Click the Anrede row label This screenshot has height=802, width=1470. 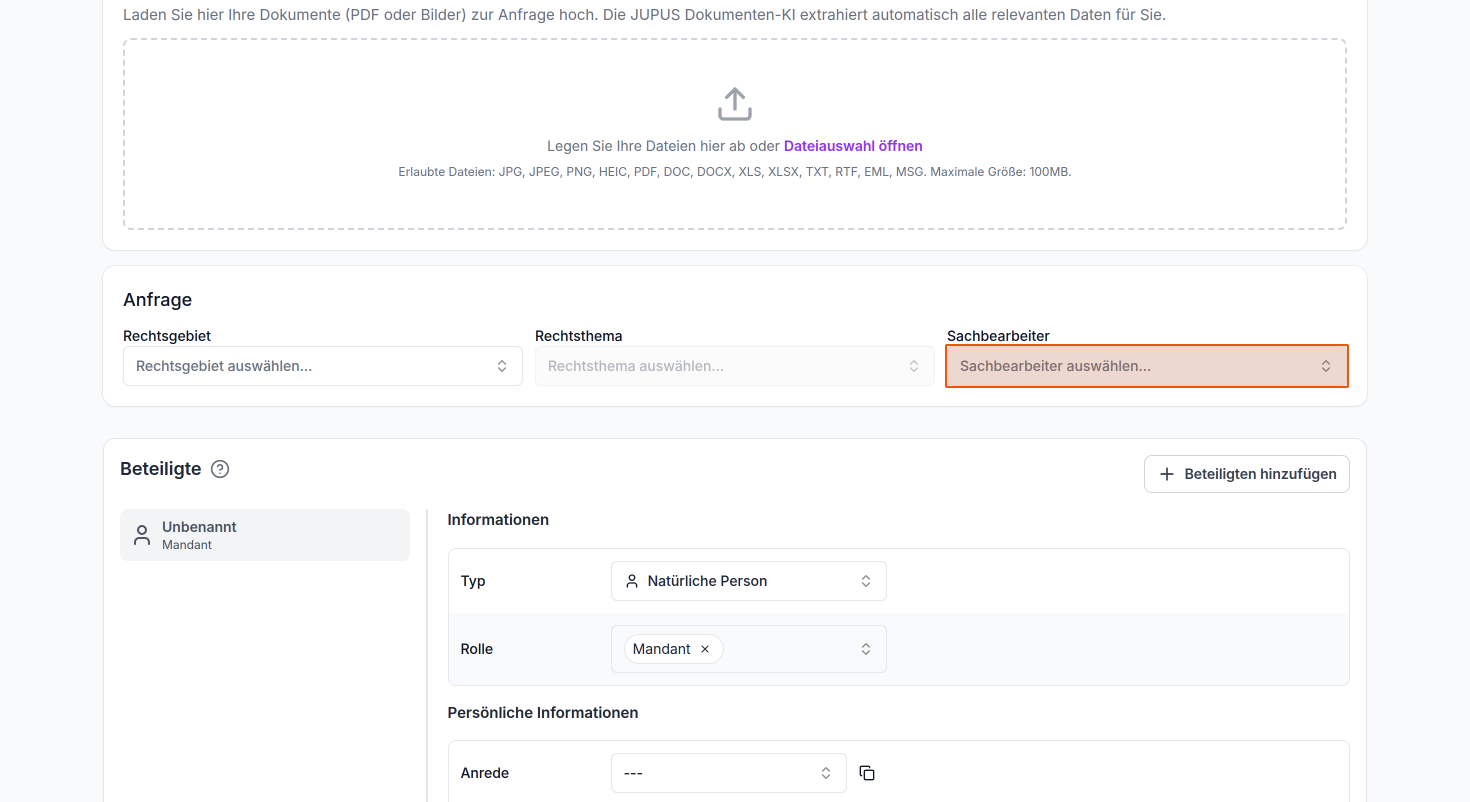(485, 773)
